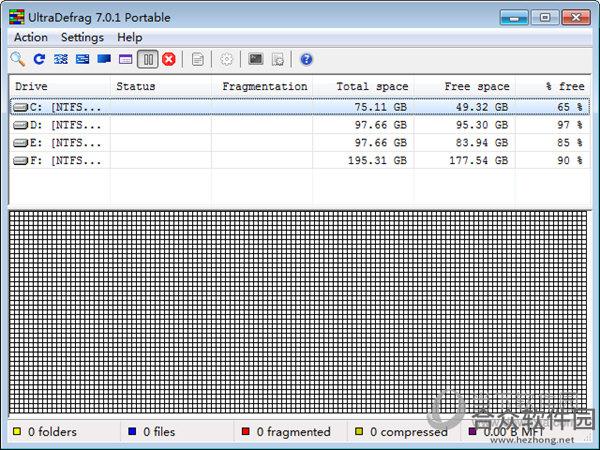Click the 0 folders status entry
The width and height of the screenshot is (600, 450).
click(52, 432)
